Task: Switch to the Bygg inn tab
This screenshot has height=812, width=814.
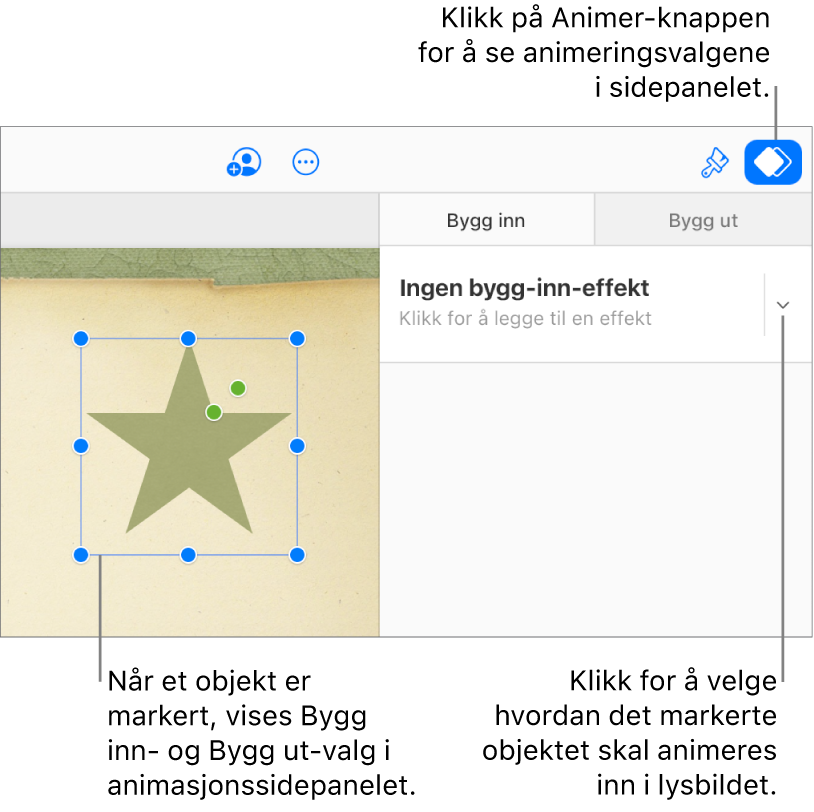Action: (x=486, y=221)
